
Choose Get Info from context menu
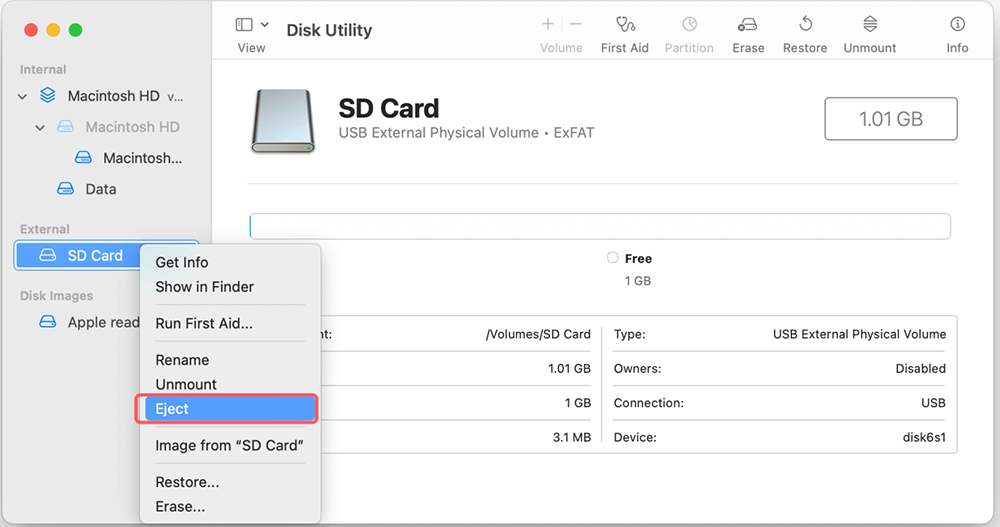(182, 262)
